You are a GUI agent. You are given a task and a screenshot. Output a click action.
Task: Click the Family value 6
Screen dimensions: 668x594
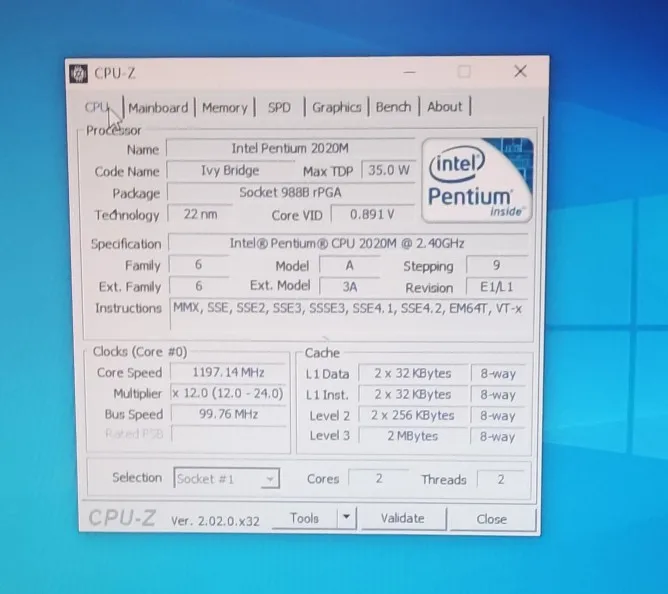click(x=199, y=265)
